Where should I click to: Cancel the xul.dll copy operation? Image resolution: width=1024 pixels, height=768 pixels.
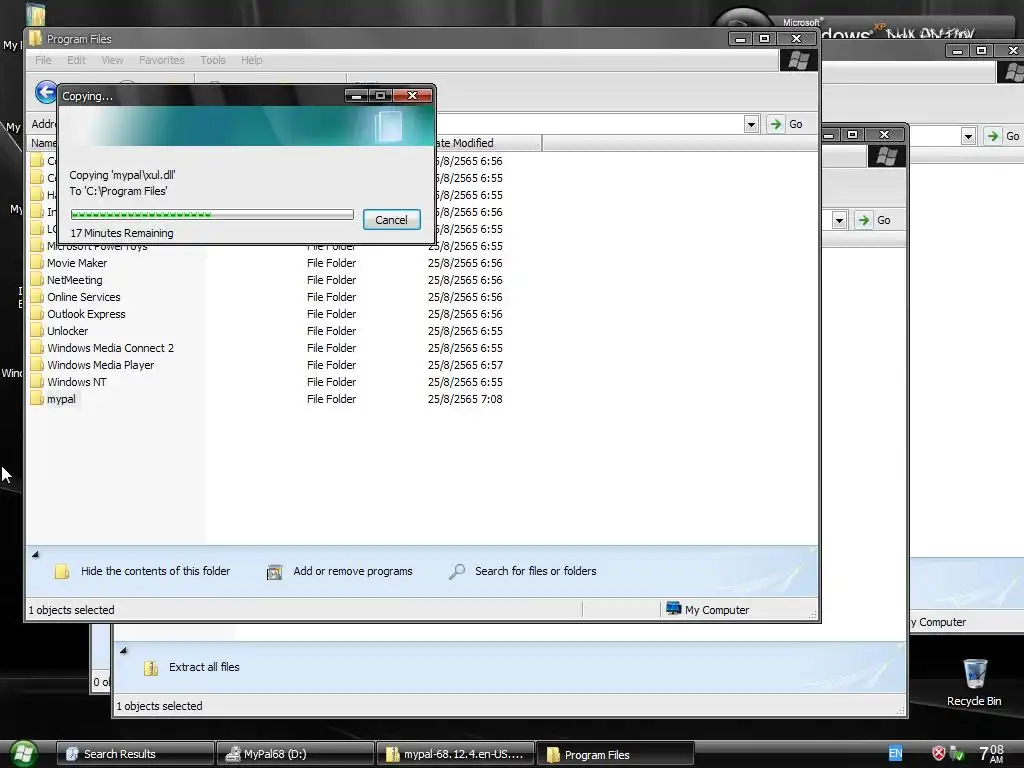coord(391,220)
